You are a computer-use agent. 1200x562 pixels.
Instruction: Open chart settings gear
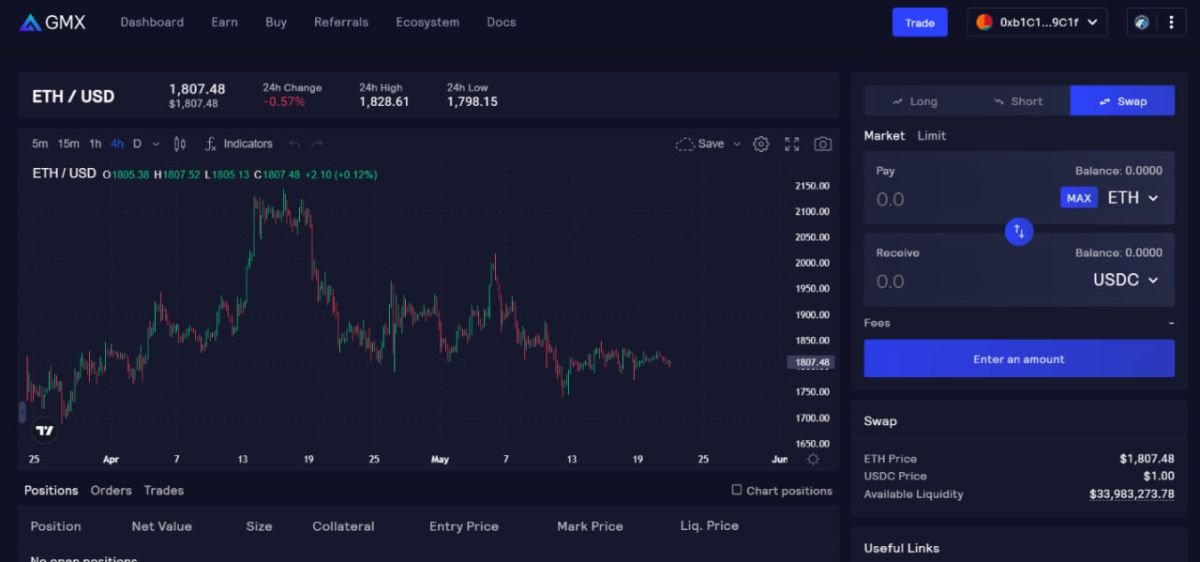tap(761, 144)
